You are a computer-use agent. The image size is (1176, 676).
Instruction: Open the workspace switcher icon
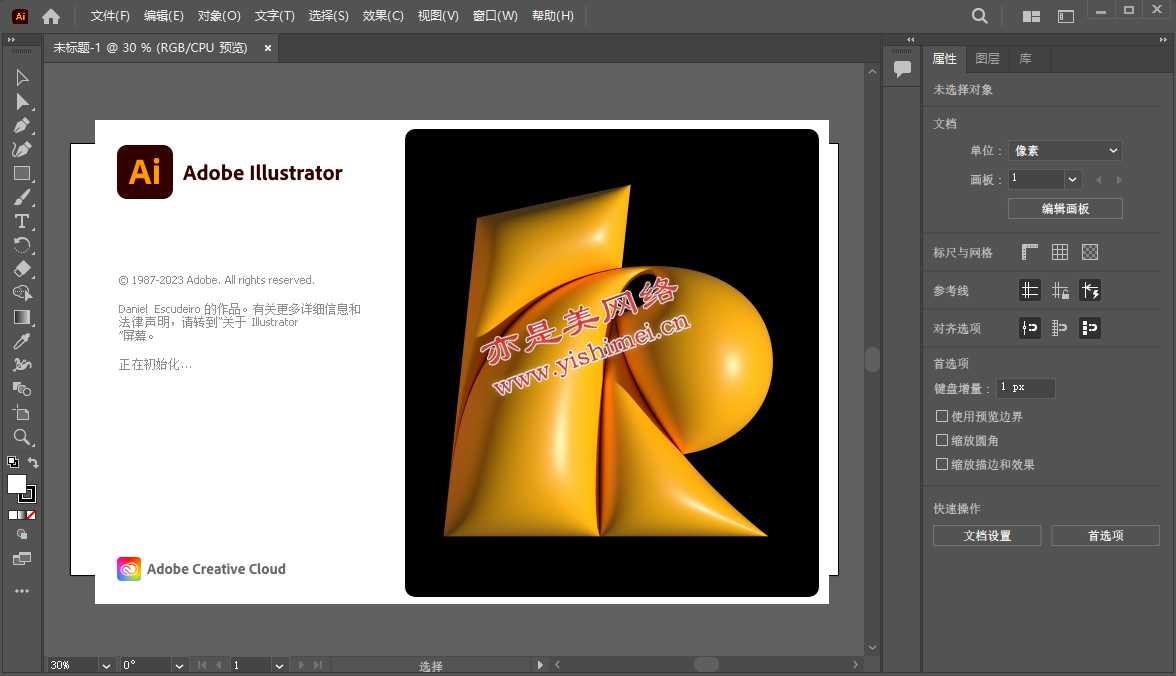[x=1066, y=16]
